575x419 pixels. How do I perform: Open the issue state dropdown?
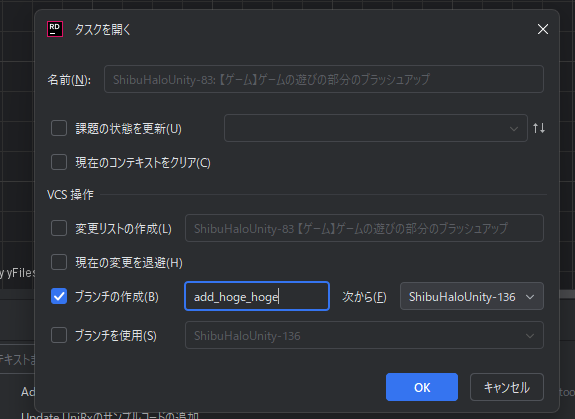click(x=376, y=128)
